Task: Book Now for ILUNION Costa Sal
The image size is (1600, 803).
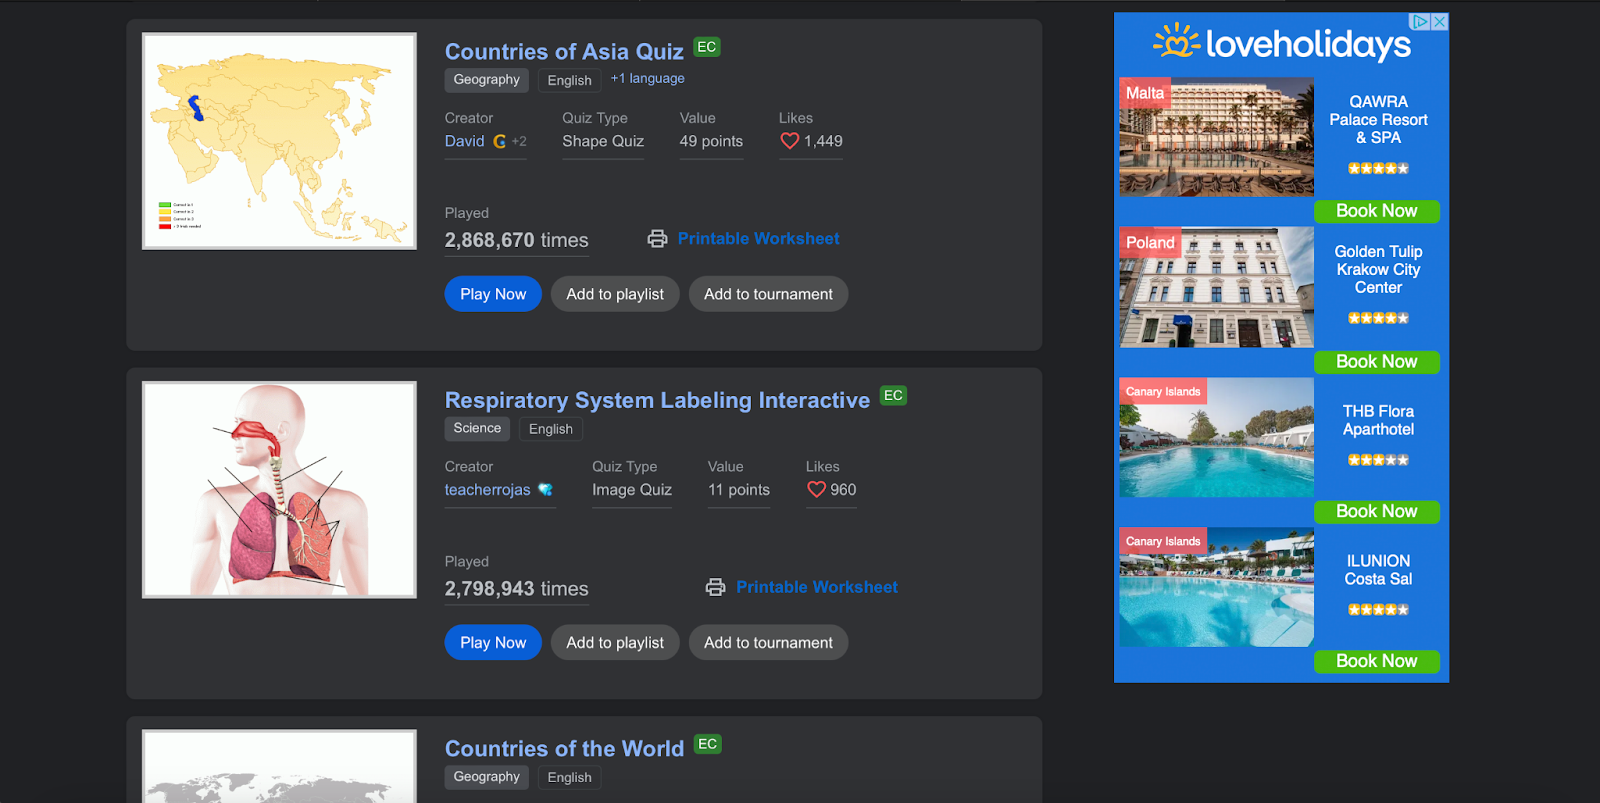Action: (x=1377, y=661)
